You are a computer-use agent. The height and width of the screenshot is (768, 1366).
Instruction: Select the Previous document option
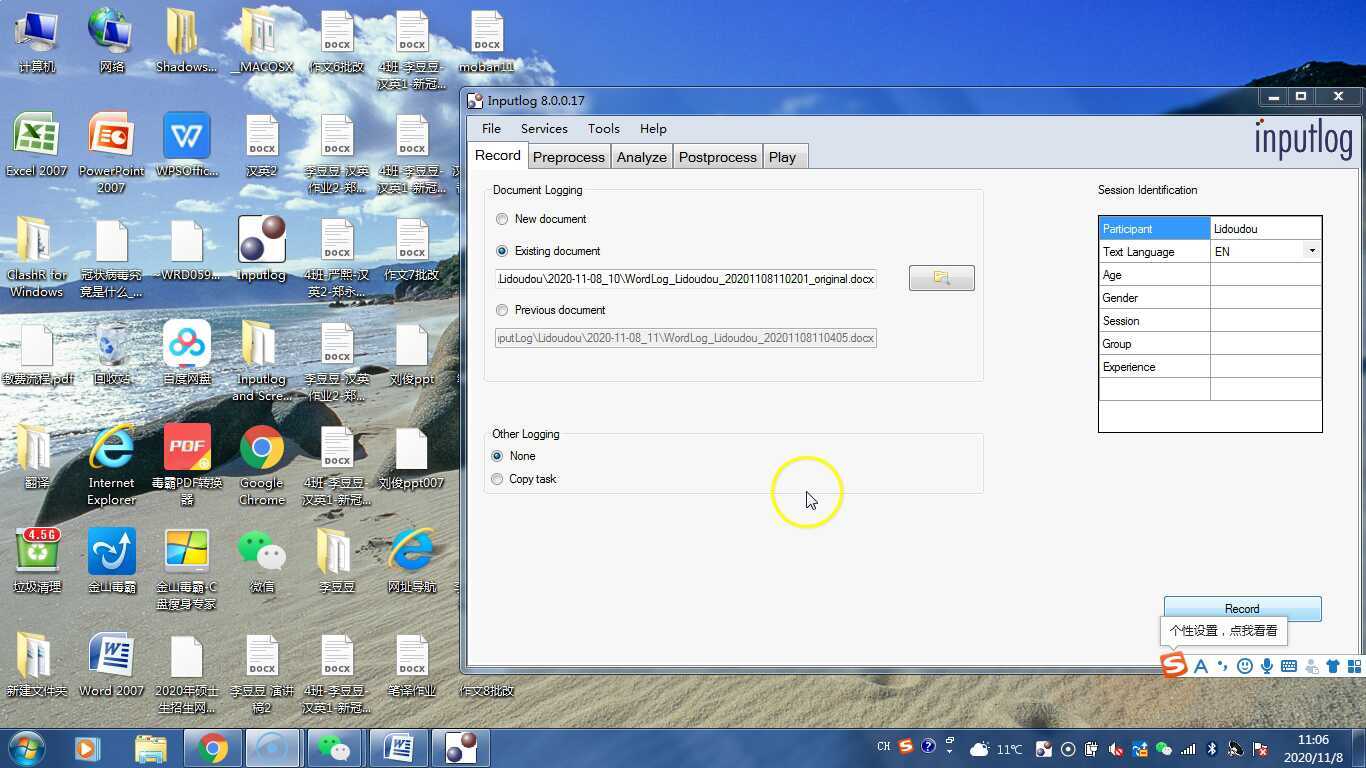tap(502, 310)
